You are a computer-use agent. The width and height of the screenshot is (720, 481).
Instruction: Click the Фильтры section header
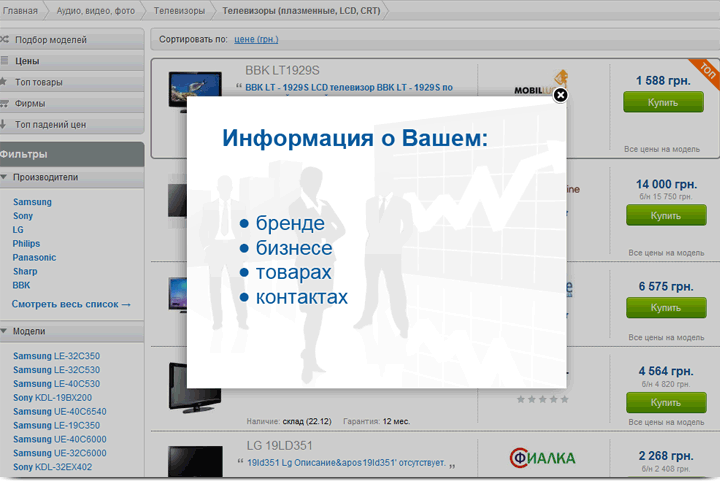pyautogui.click(x=72, y=154)
